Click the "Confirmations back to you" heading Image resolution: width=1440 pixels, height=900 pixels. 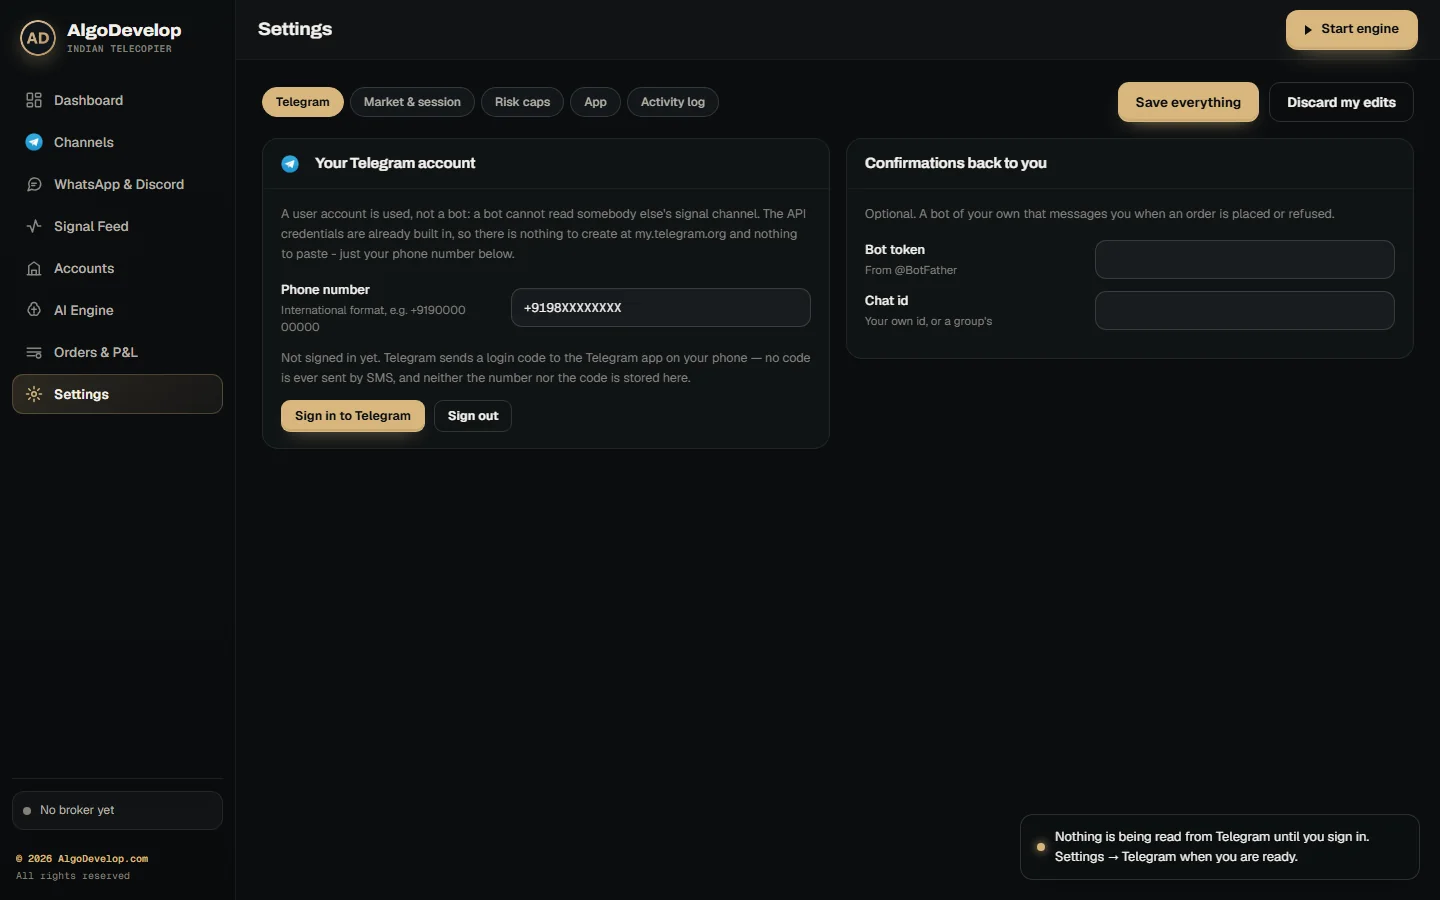956,163
